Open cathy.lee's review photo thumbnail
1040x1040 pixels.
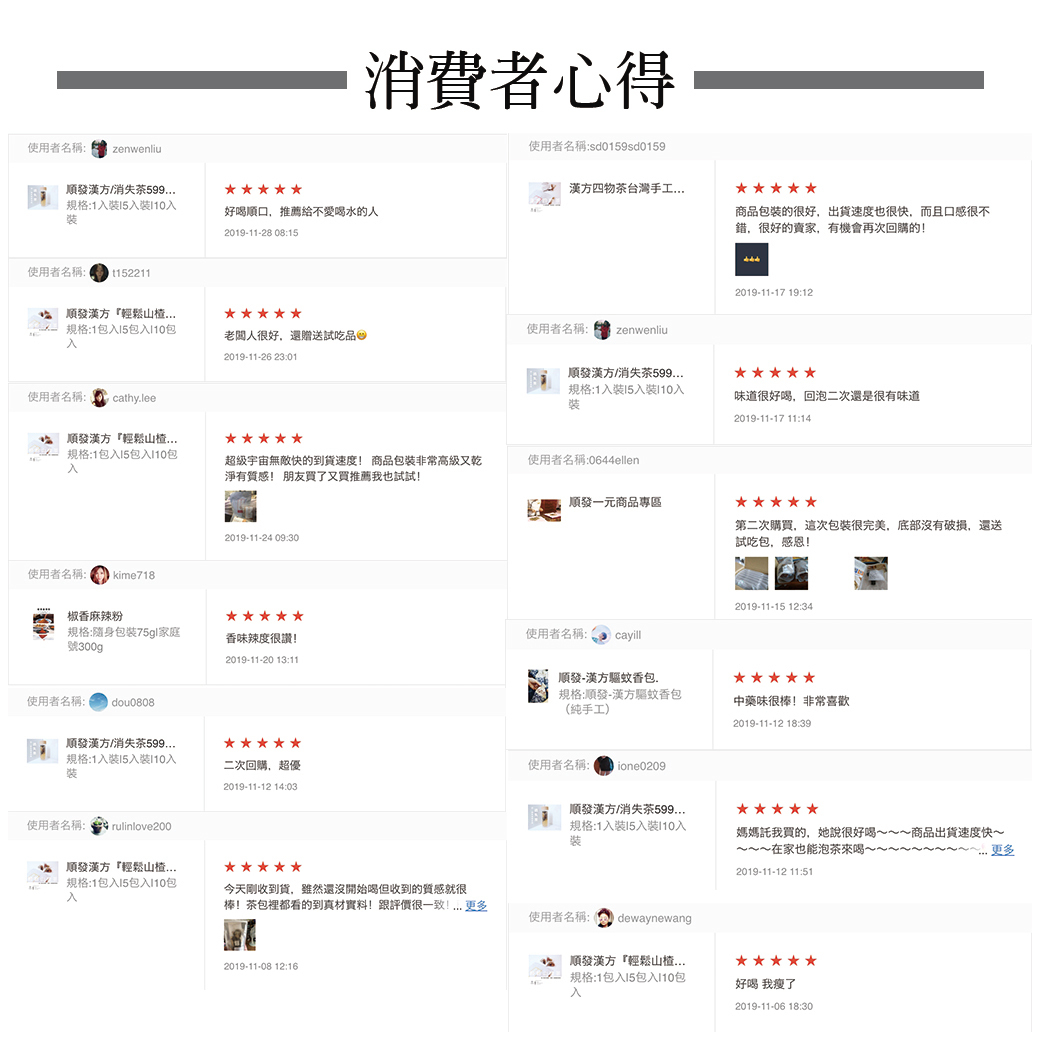(x=241, y=507)
